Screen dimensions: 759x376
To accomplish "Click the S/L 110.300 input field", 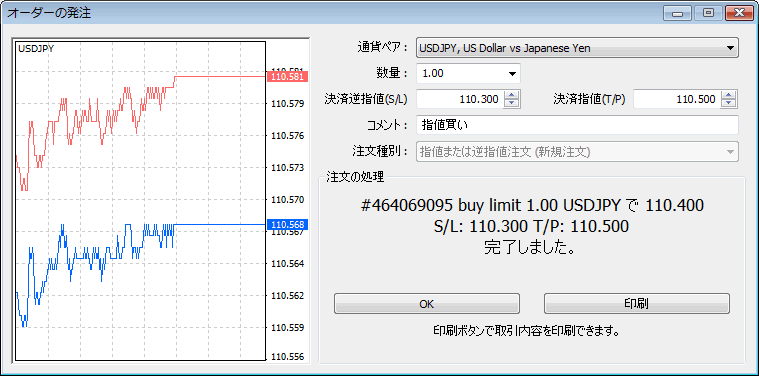I will tap(460, 99).
